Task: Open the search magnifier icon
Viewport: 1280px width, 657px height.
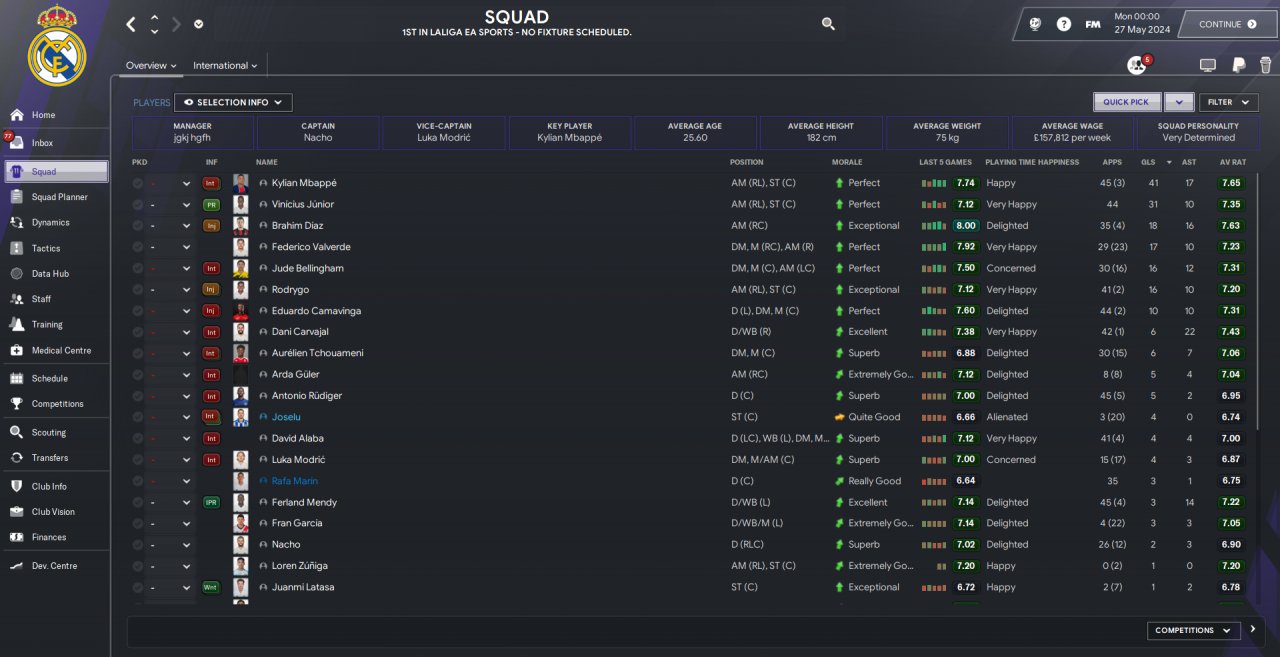Action: pos(828,24)
